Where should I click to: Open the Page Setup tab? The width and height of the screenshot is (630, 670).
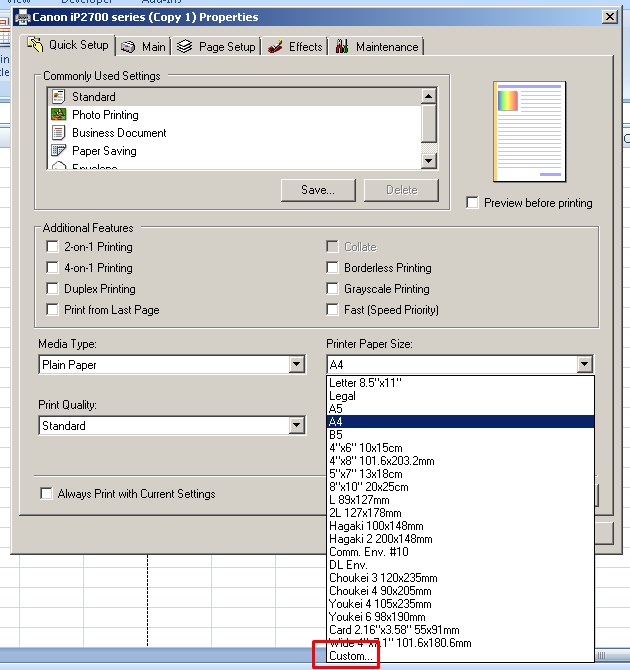tap(216, 47)
